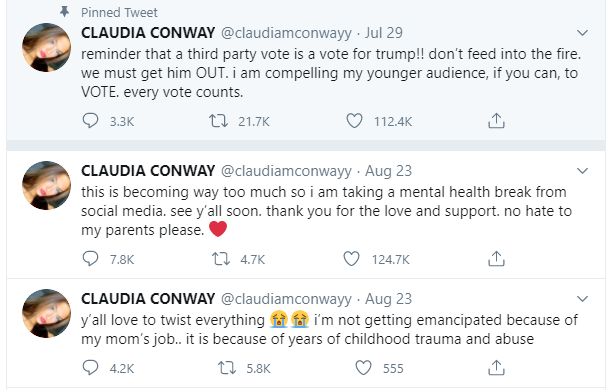Viewport: 612px width, 390px height.
Task: Open the pinned tweet's chevron menu
Action: (x=582, y=33)
